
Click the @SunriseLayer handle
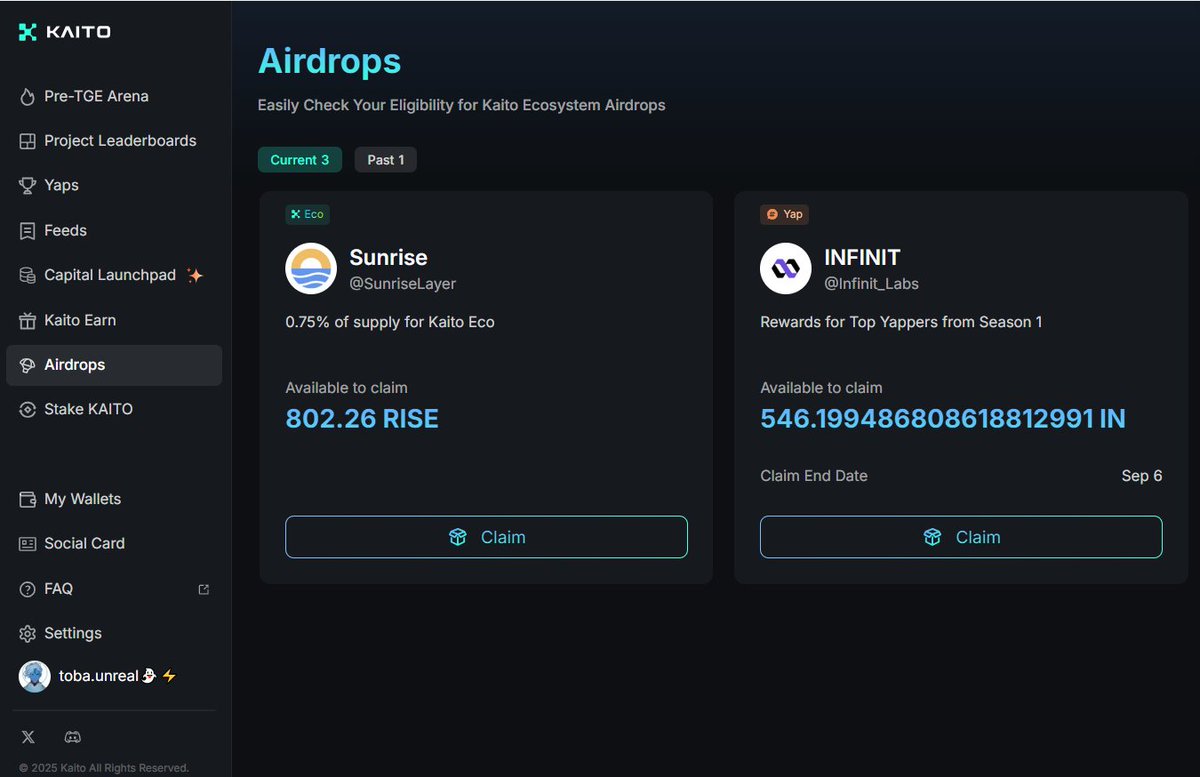[x=402, y=284]
